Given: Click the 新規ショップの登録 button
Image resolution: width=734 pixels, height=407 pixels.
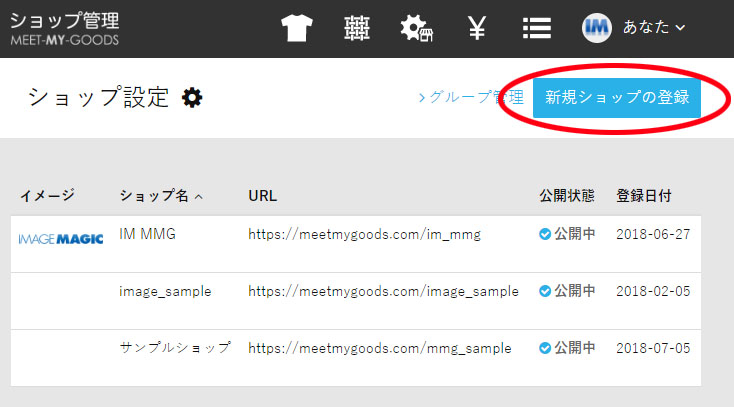Looking at the screenshot, I should [x=617, y=97].
